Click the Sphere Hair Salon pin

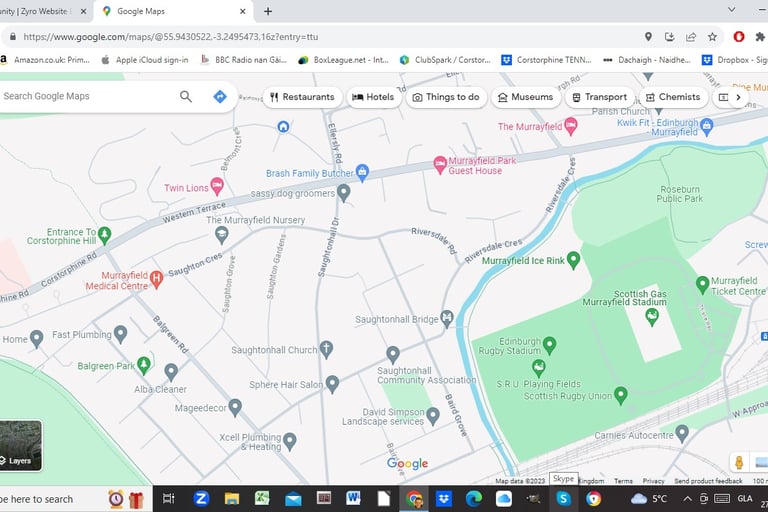click(x=333, y=384)
